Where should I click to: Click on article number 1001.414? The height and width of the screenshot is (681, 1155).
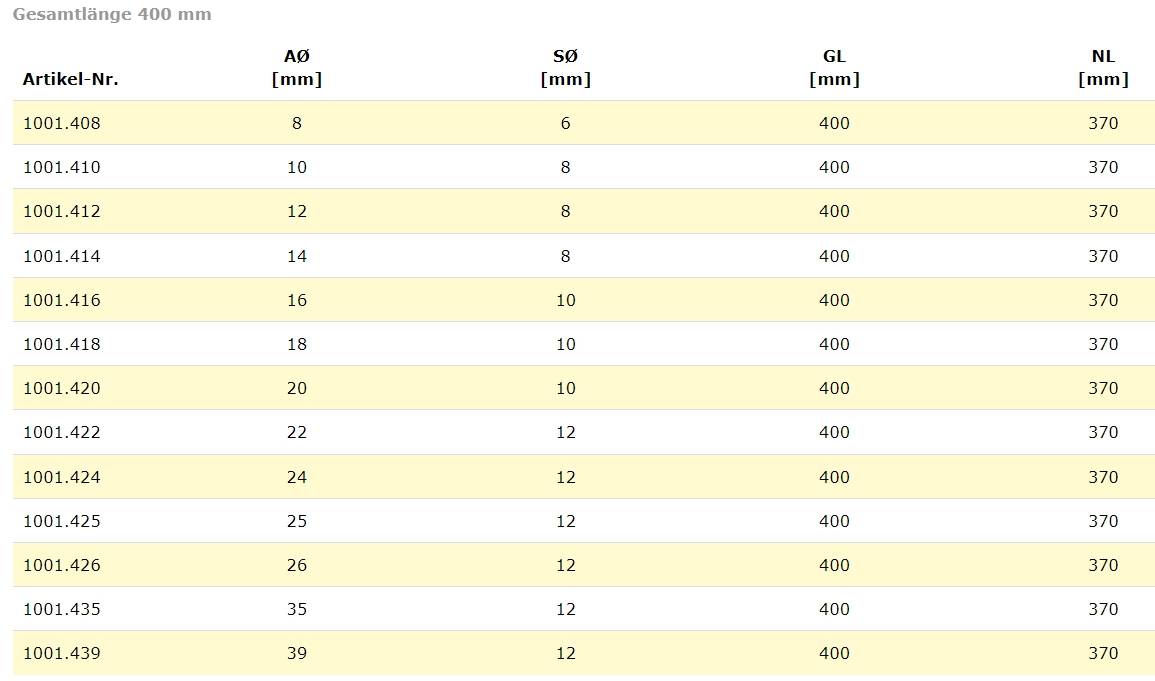tap(62, 256)
